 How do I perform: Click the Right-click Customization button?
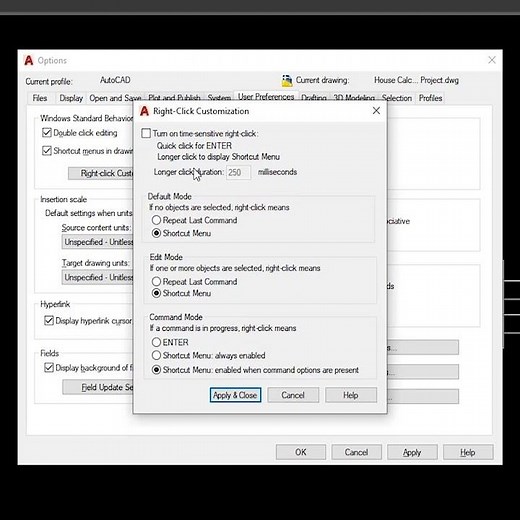(x=101, y=173)
